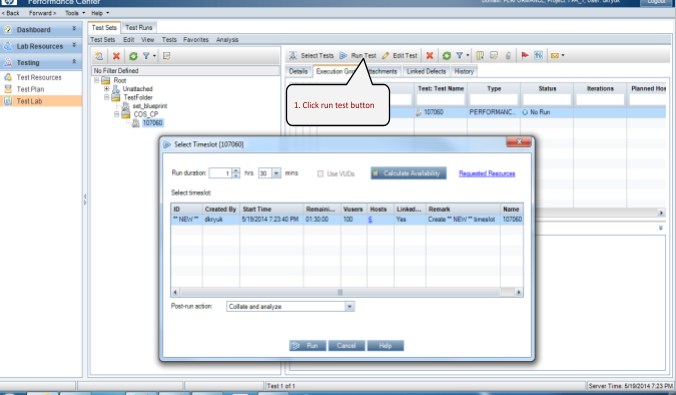The width and height of the screenshot is (676, 395).
Task: Click the Edit Test pencil icon
Action: [385, 56]
